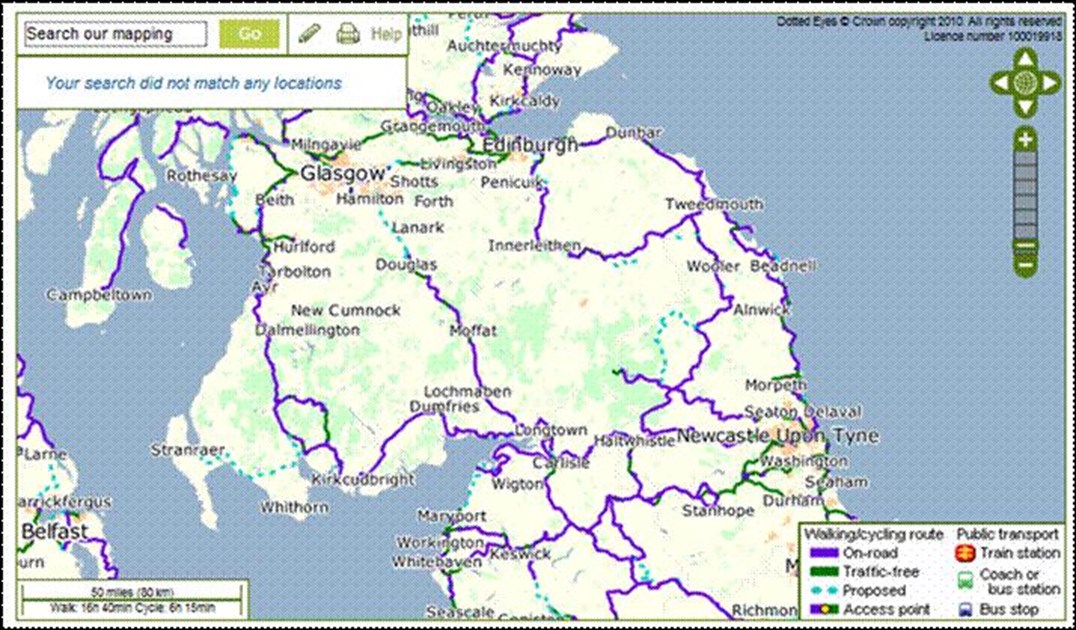
Task: Click the pencil draw tool icon
Action: [x=309, y=34]
